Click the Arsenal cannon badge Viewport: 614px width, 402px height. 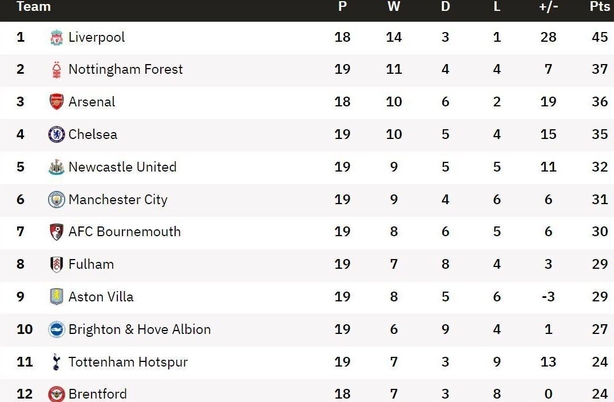(x=56, y=102)
